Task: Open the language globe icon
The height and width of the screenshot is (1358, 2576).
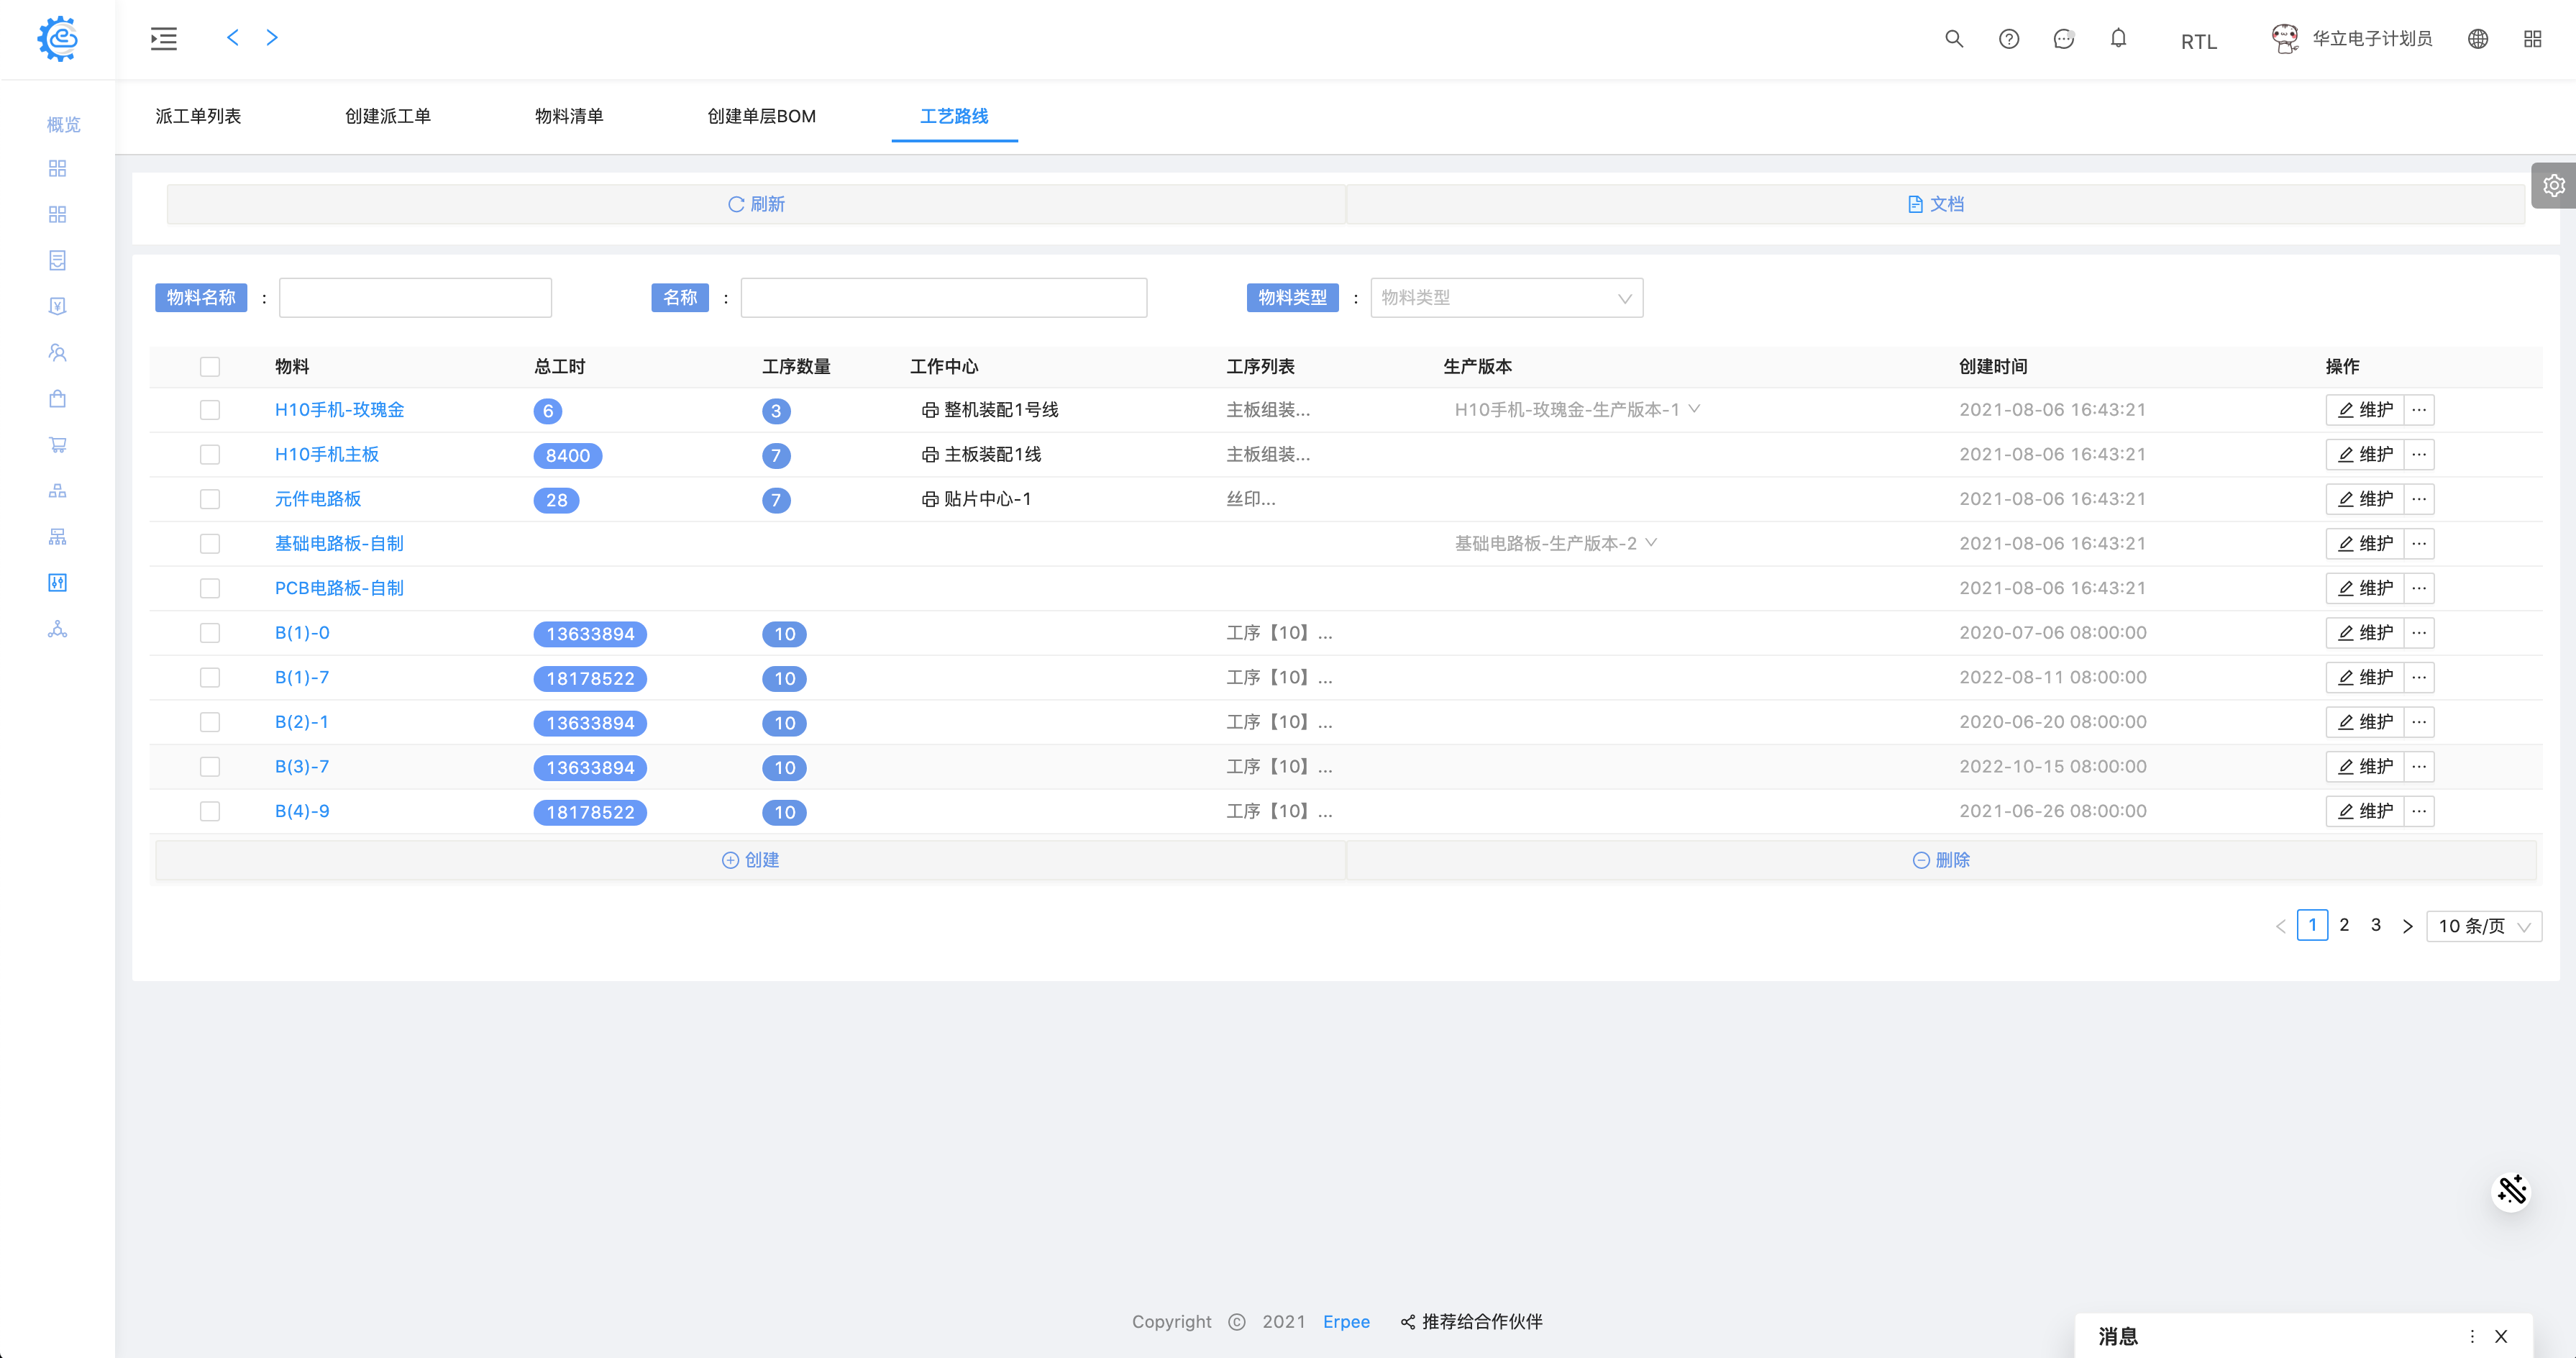Action: [2477, 39]
